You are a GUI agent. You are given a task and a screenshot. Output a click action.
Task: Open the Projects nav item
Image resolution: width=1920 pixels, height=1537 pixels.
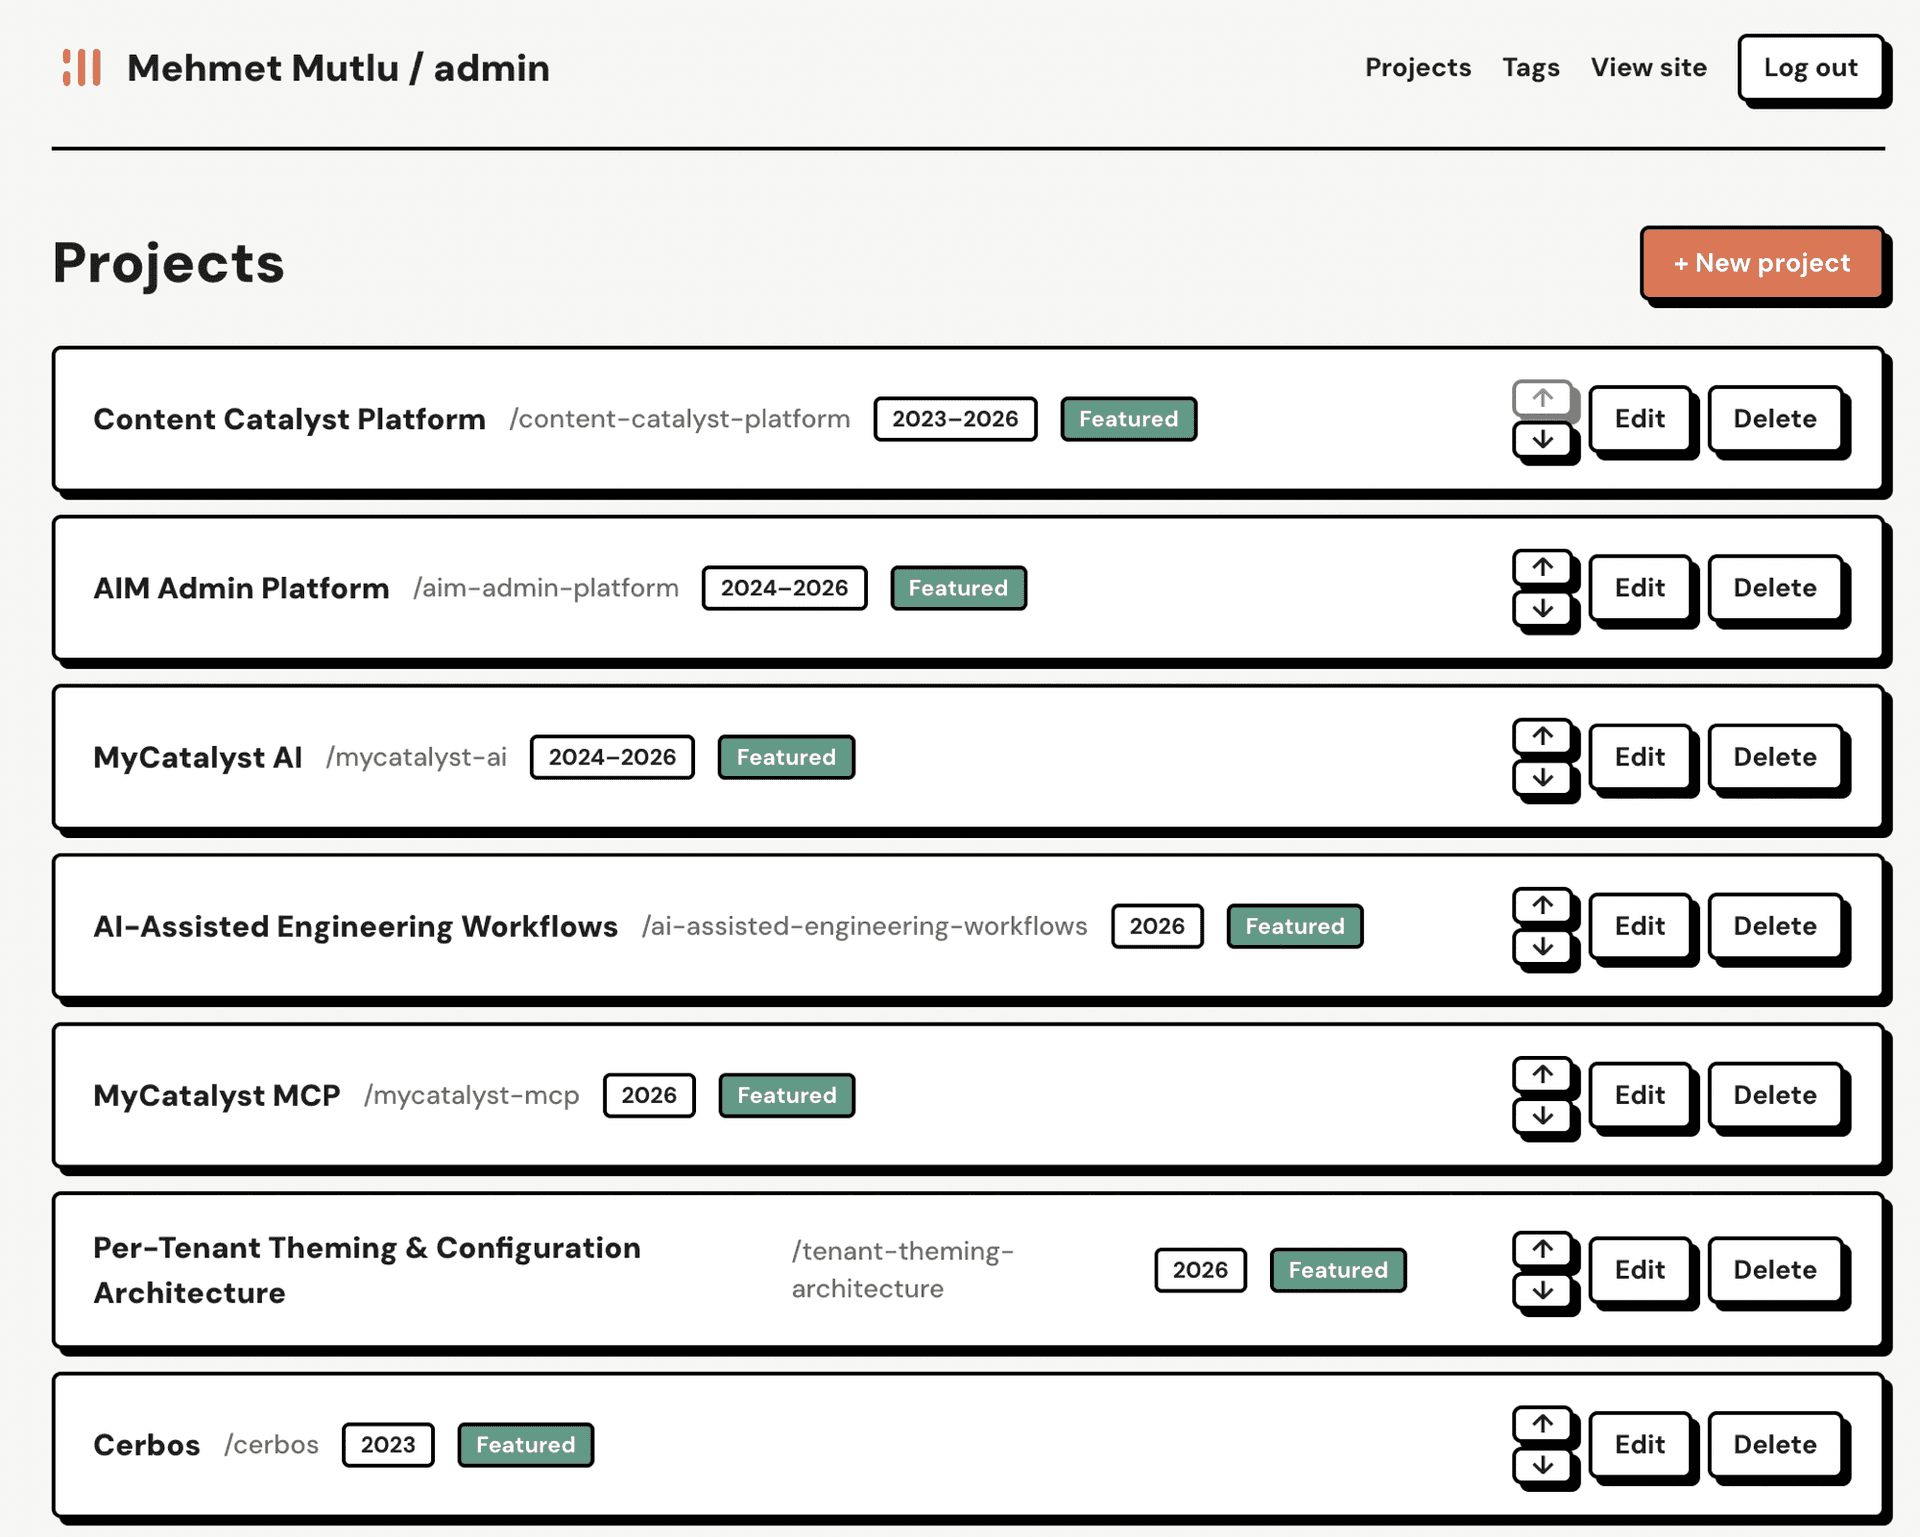1418,67
